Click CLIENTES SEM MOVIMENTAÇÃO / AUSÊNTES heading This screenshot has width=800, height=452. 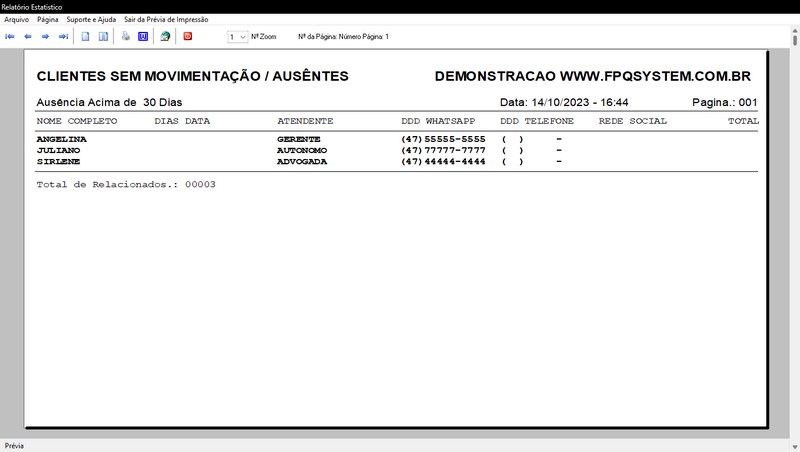tap(192, 77)
